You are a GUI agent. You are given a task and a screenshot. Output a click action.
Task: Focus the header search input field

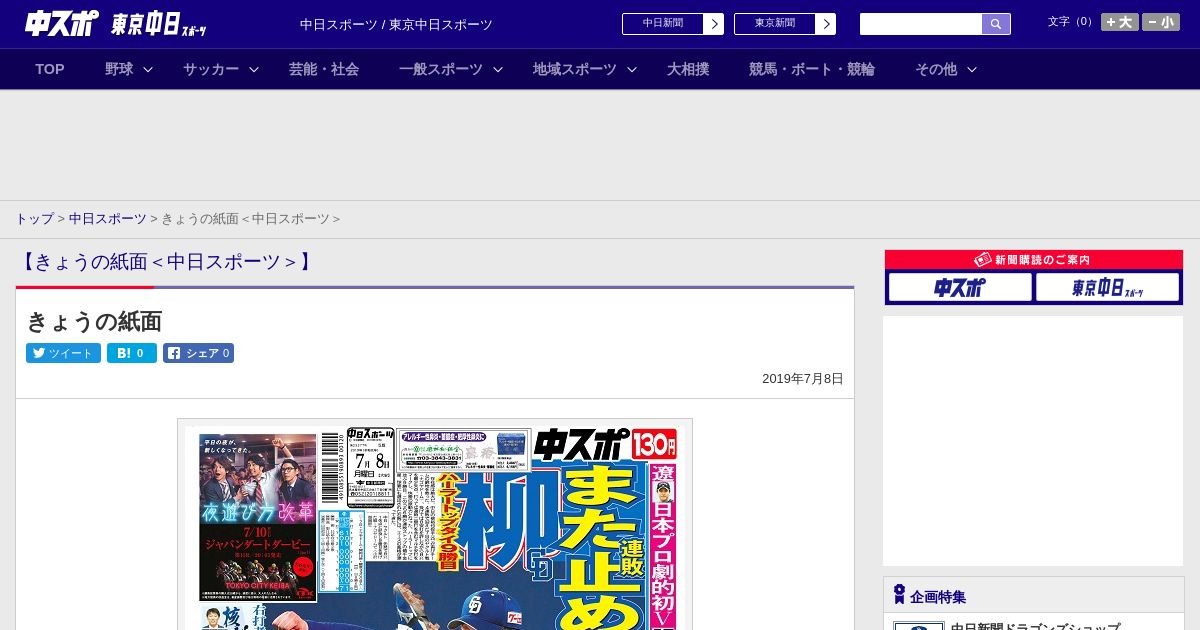[x=921, y=24]
